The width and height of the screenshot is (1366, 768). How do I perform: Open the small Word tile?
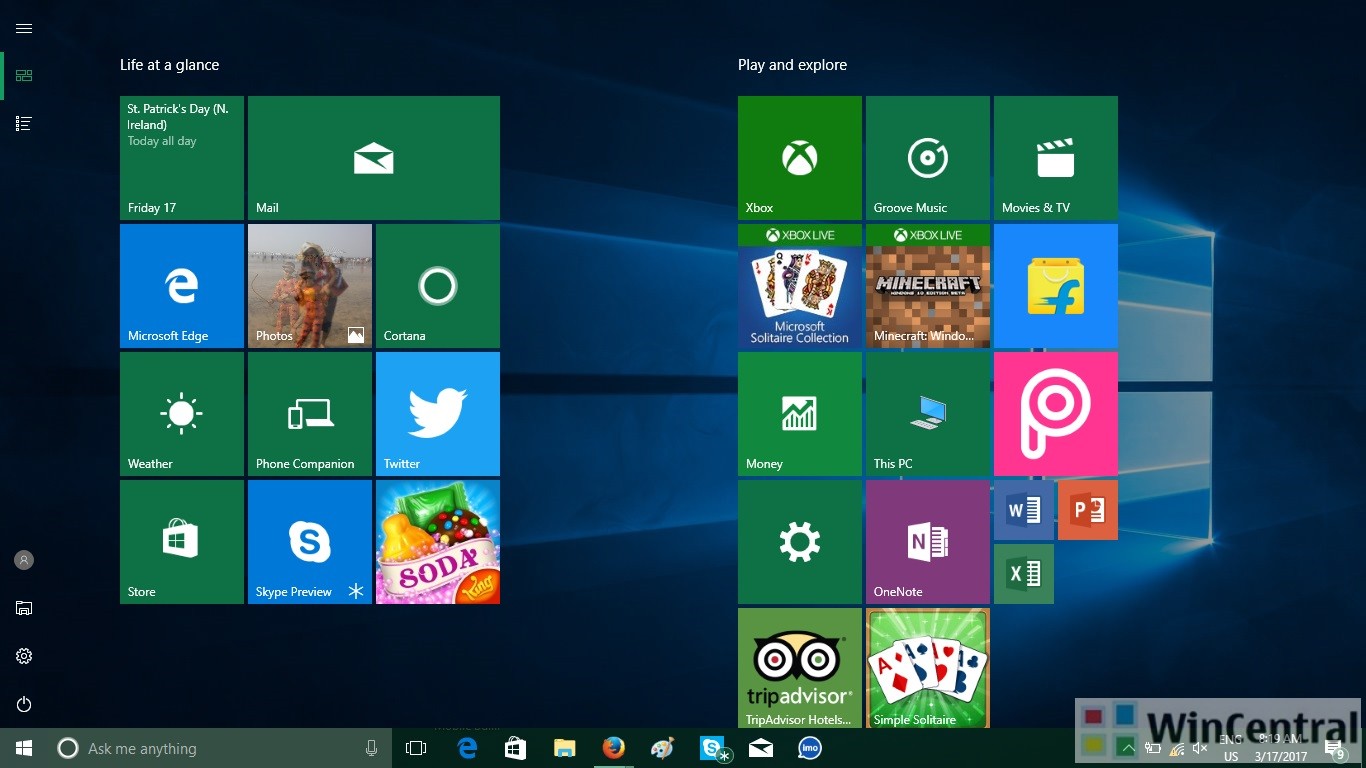tap(1024, 510)
